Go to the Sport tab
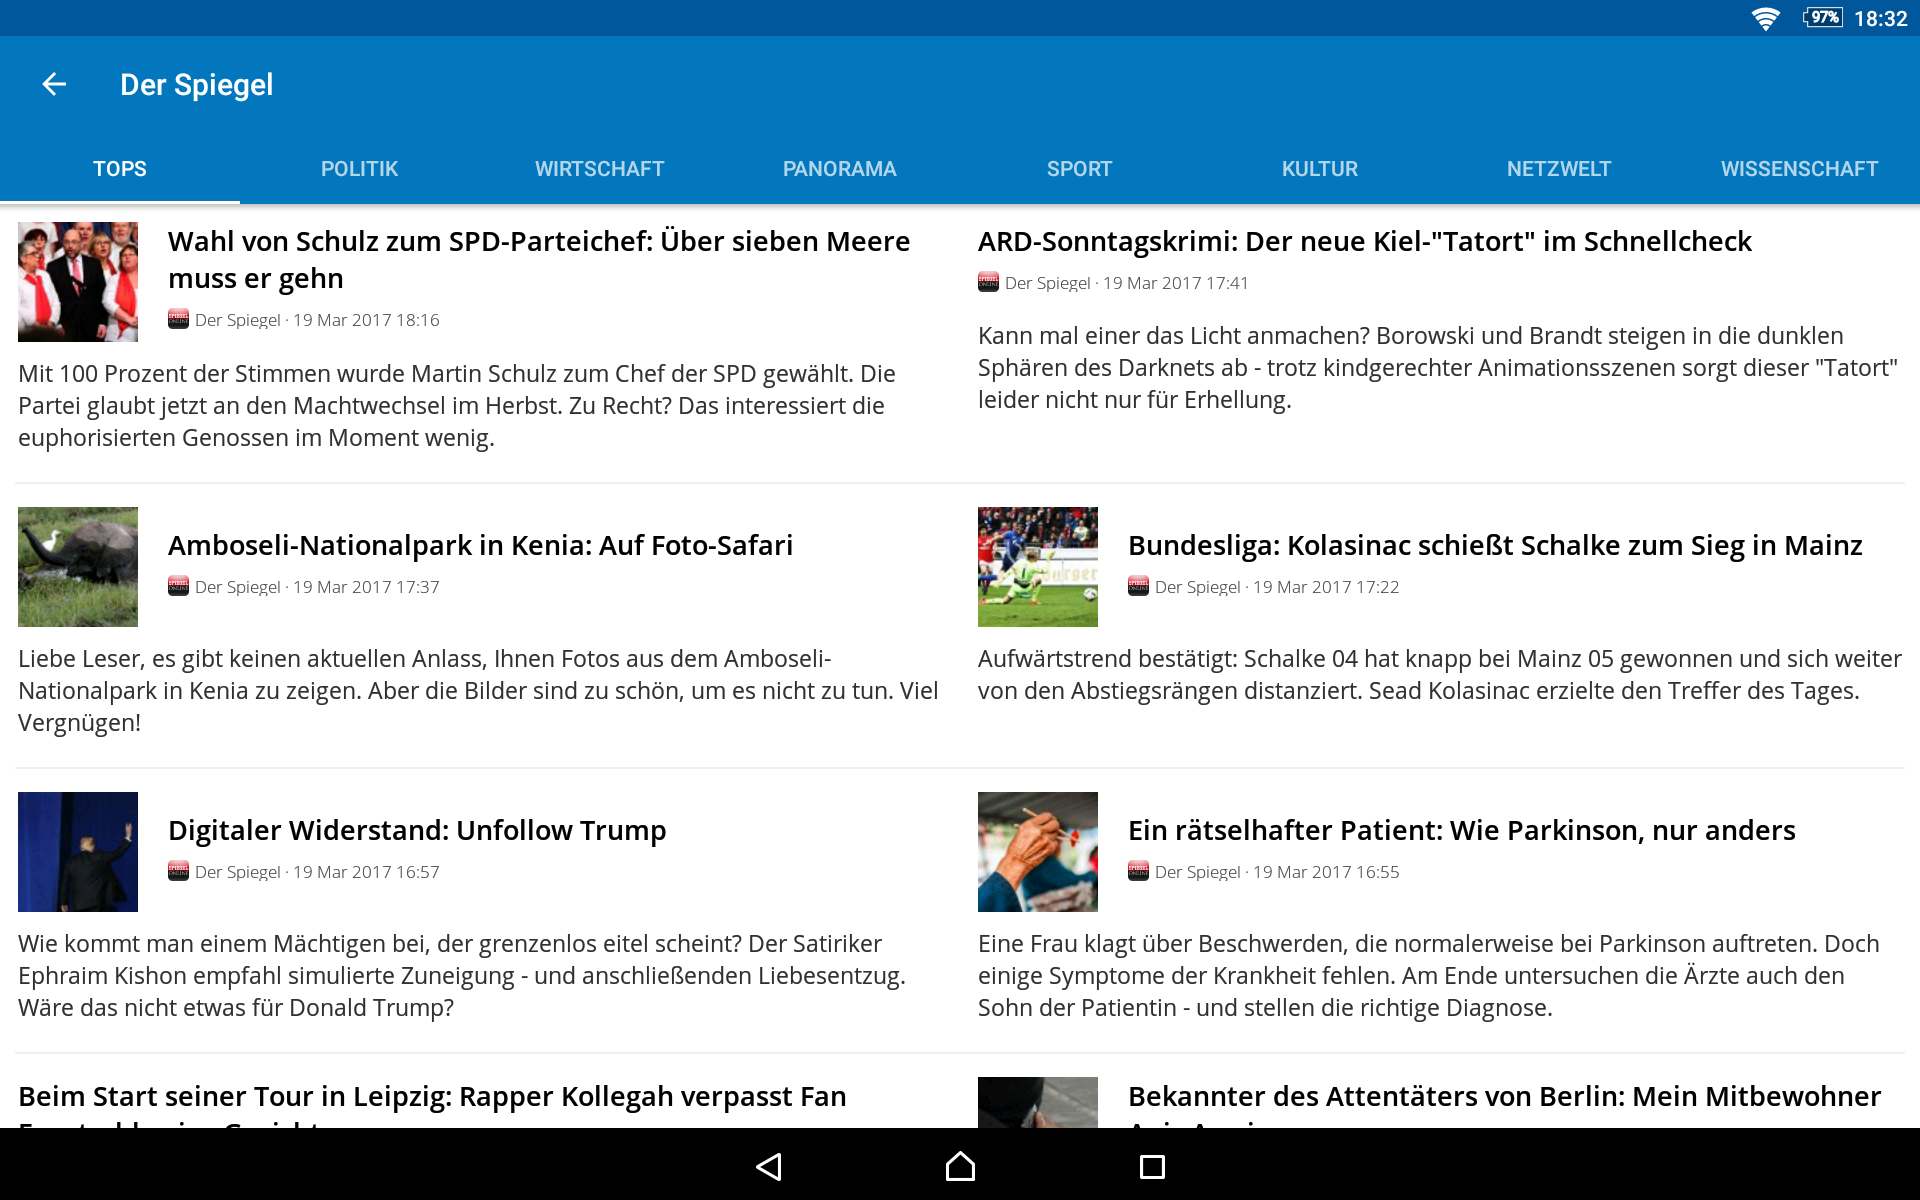This screenshot has height=1200, width=1920. pyautogui.click(x=1079, y=169)
